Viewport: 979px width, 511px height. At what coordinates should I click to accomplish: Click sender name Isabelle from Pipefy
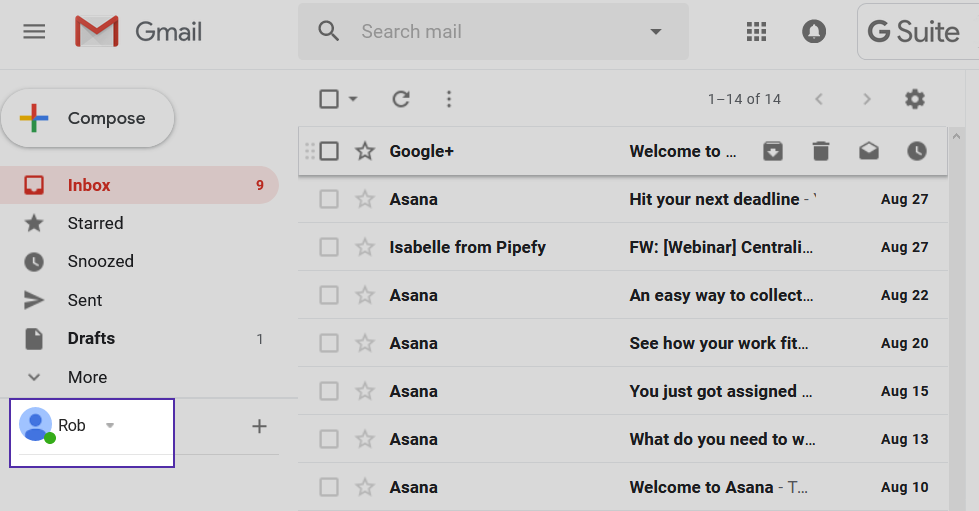pos(468,247)
